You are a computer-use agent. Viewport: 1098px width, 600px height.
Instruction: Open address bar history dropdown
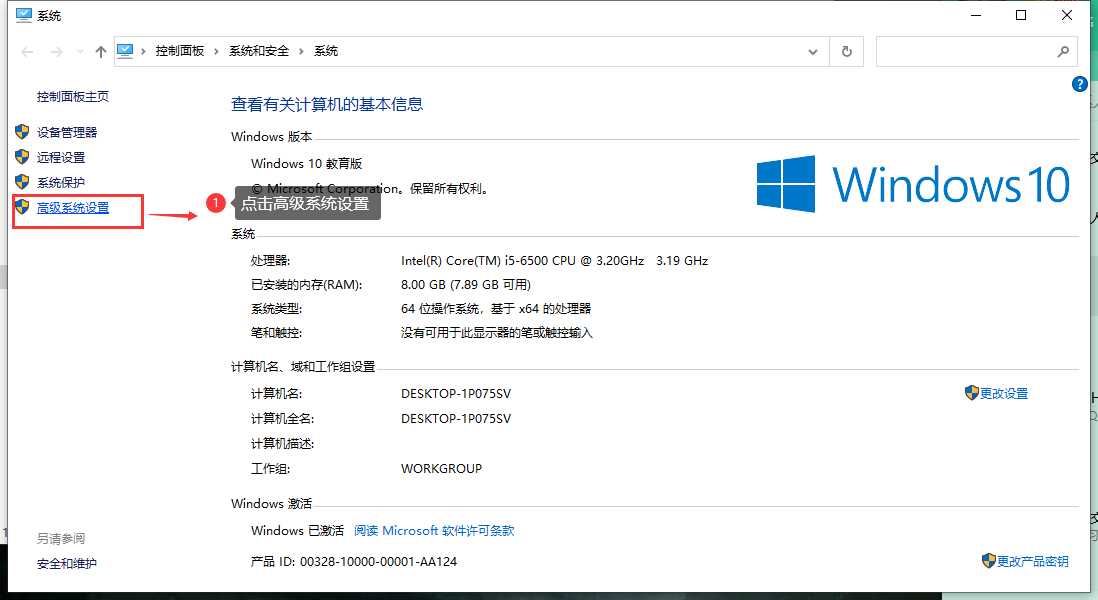(x=813, y=52)
